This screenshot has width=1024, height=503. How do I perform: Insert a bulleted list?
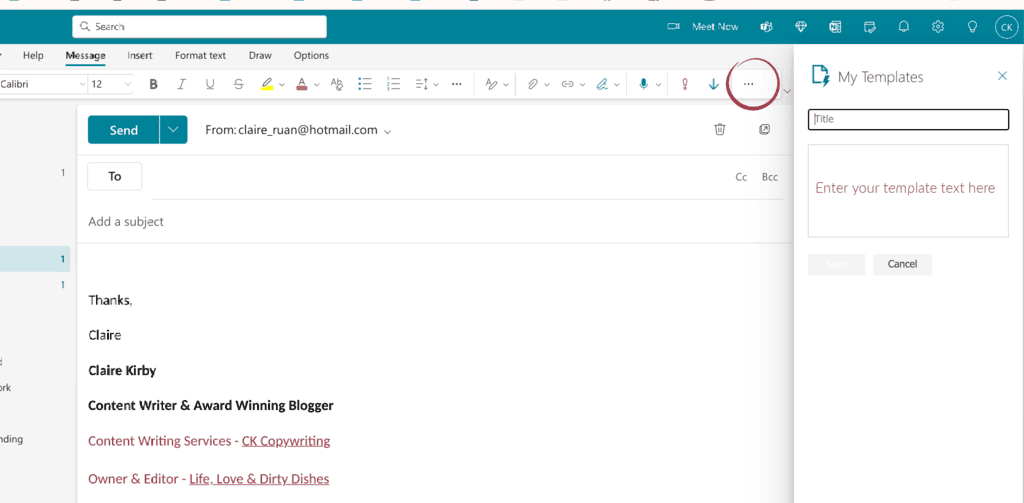364,84
